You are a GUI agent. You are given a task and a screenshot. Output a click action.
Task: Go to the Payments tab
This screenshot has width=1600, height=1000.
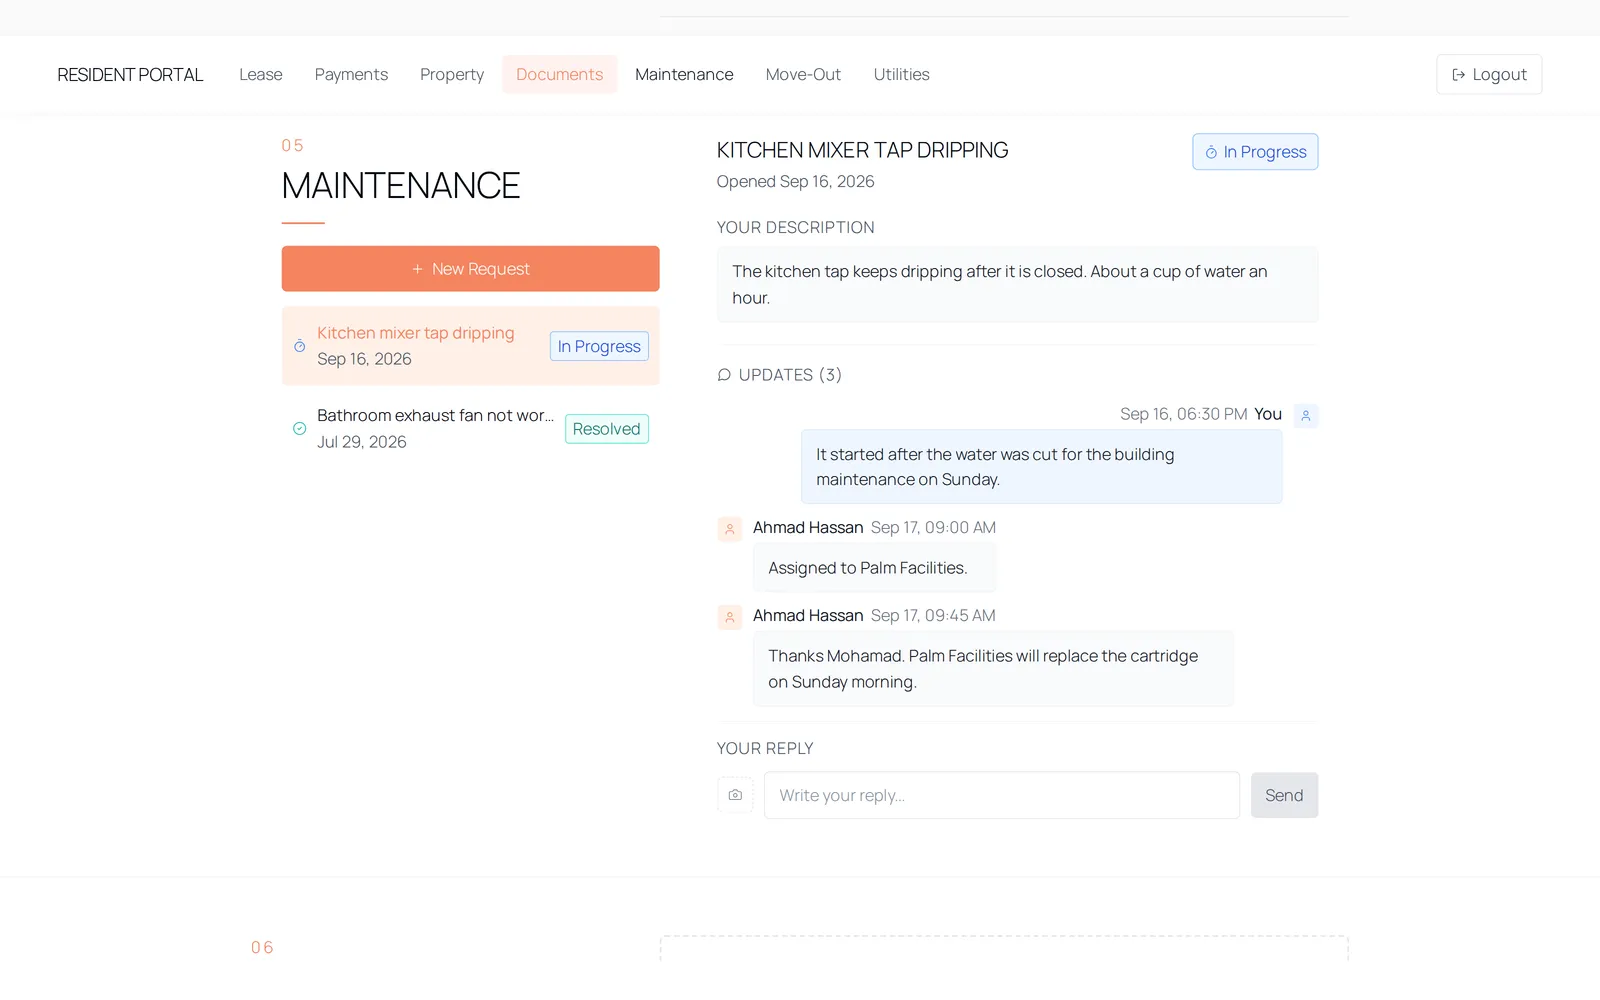(x=351, y=74)
